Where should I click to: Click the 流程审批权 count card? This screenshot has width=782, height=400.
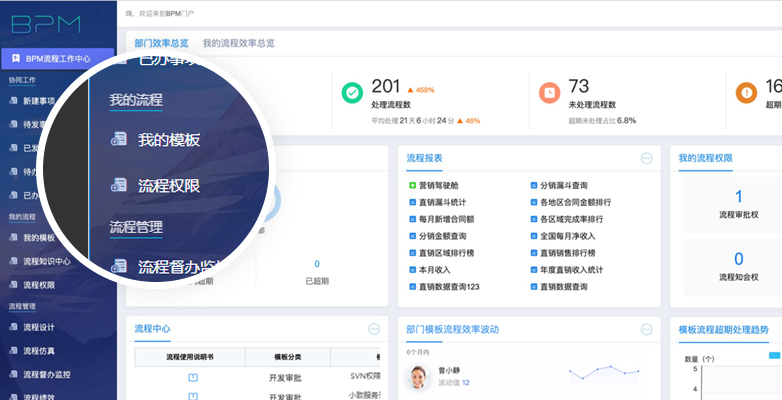click(x=738, y=204)
